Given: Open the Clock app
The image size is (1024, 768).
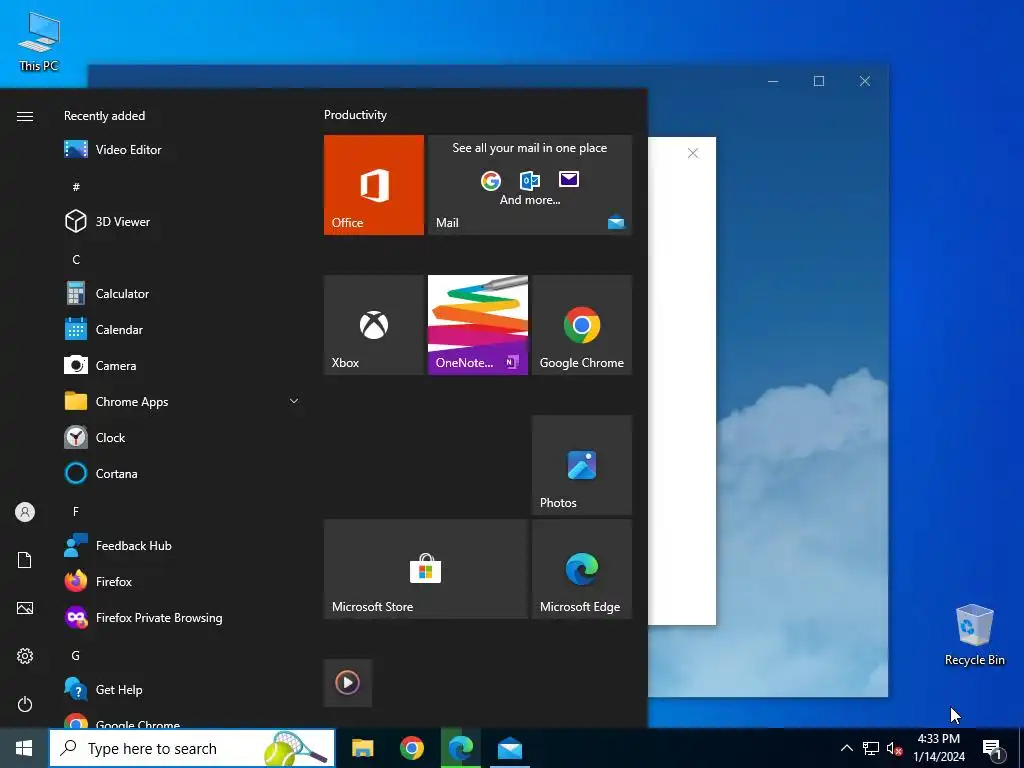Looking at the screenshot, I should coord(181,438).
